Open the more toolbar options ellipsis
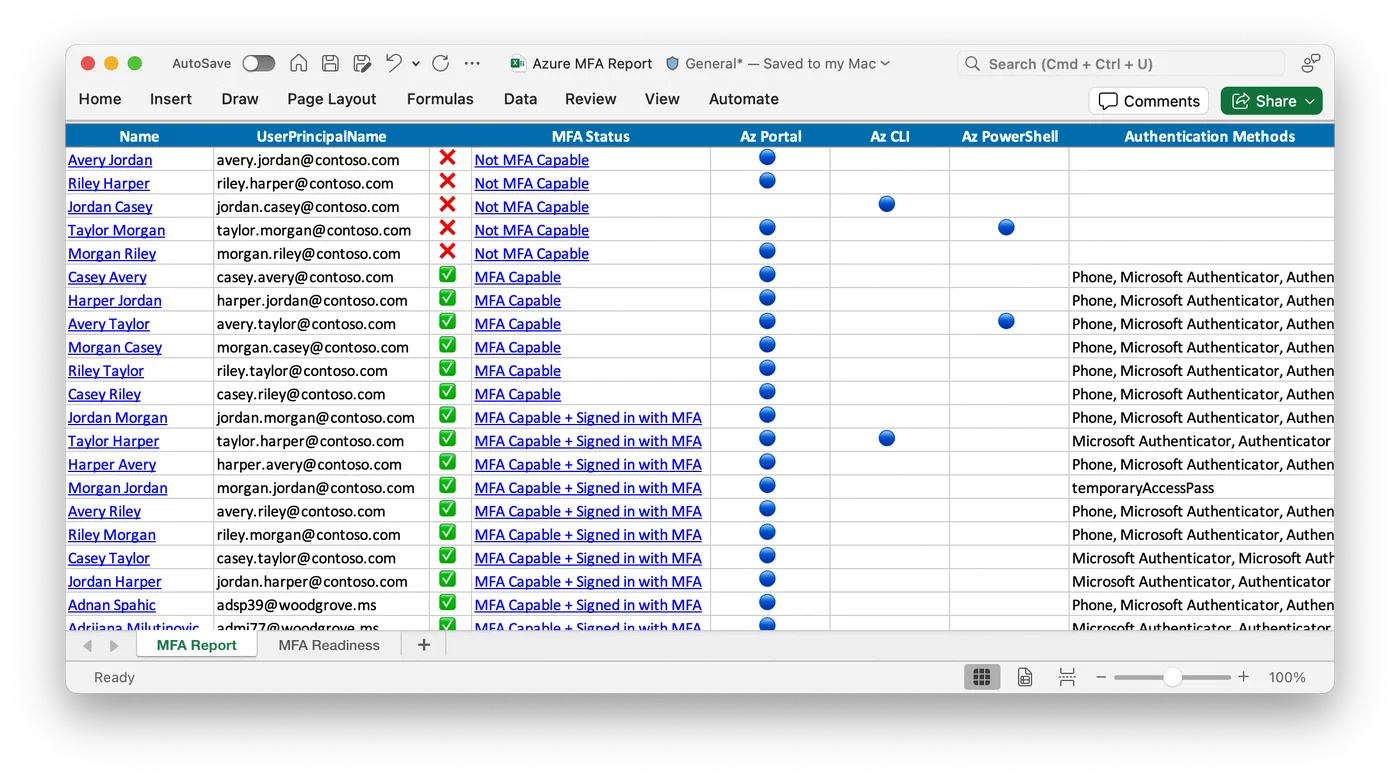Image resolution: width=1400 pixels, height=780 pixels. point(473,63)
